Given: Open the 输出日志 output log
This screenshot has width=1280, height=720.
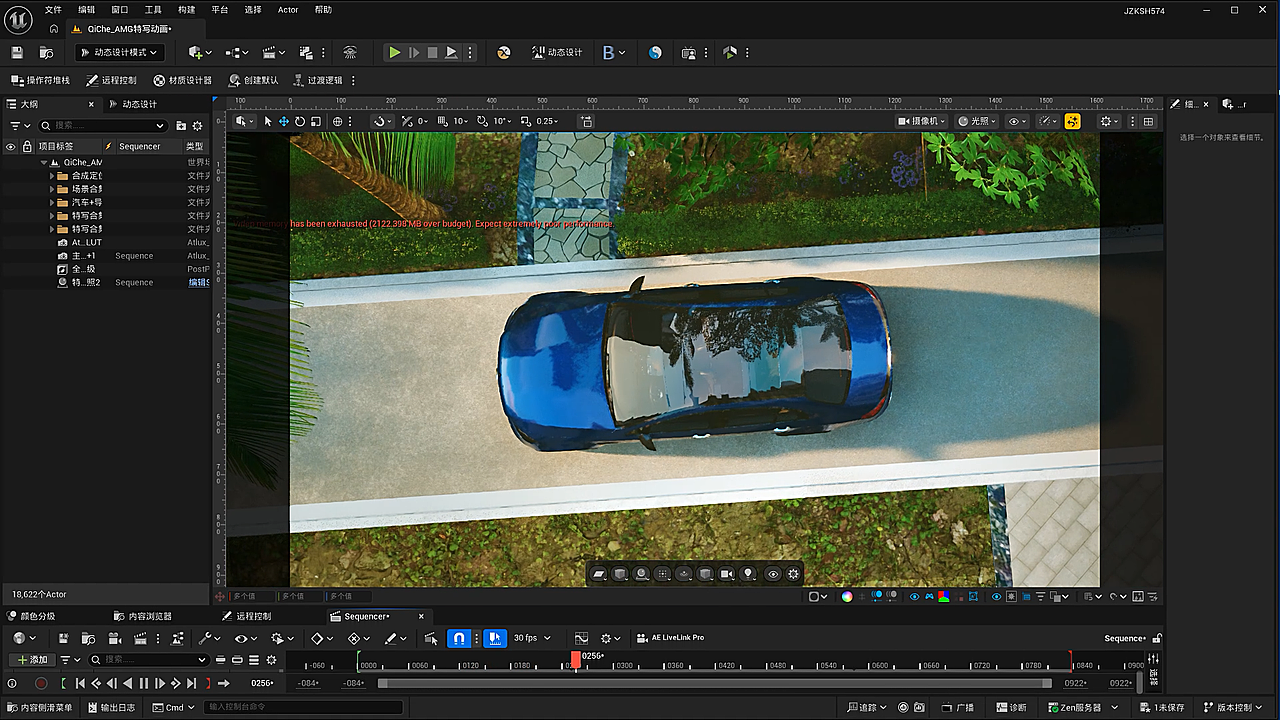Looking at the screenshot, I should point(111,708).
